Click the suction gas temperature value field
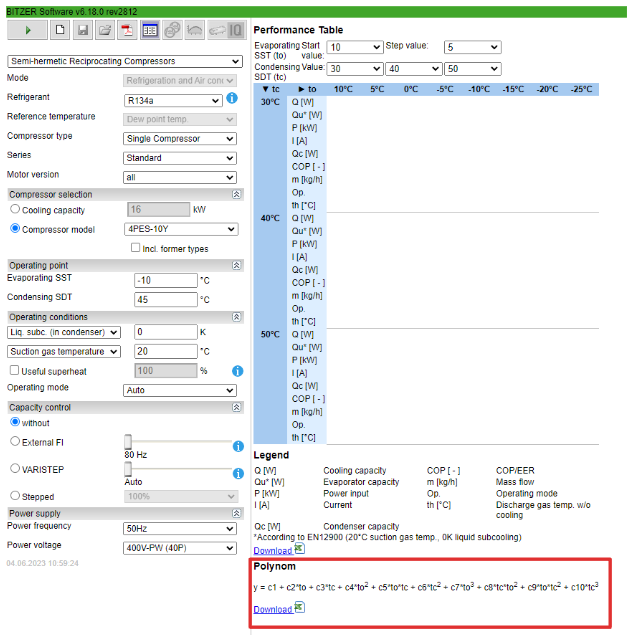 point(166,351)
